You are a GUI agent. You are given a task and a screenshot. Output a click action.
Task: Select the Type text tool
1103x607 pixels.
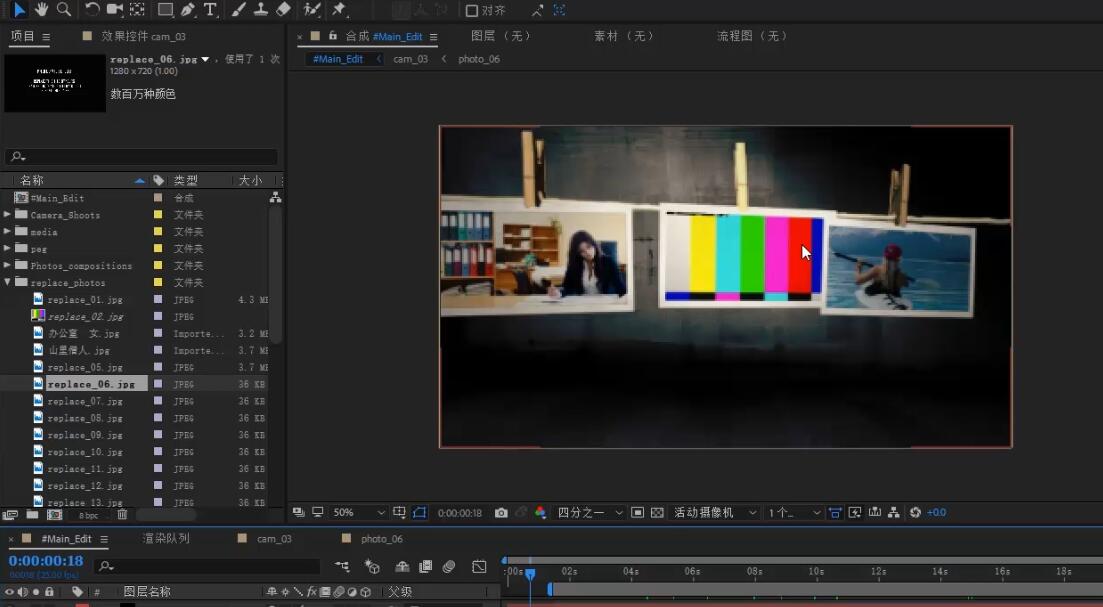coord(210,9)
